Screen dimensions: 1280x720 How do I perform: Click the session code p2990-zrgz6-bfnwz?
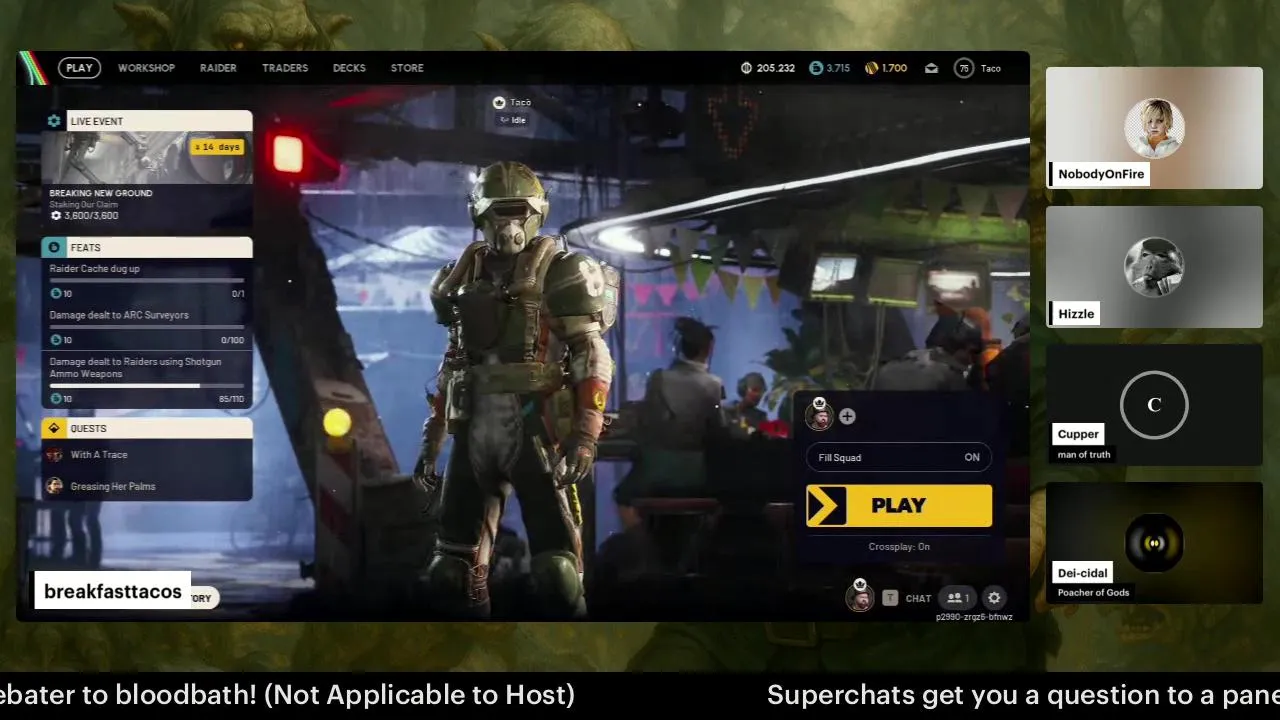coord(974,617)
